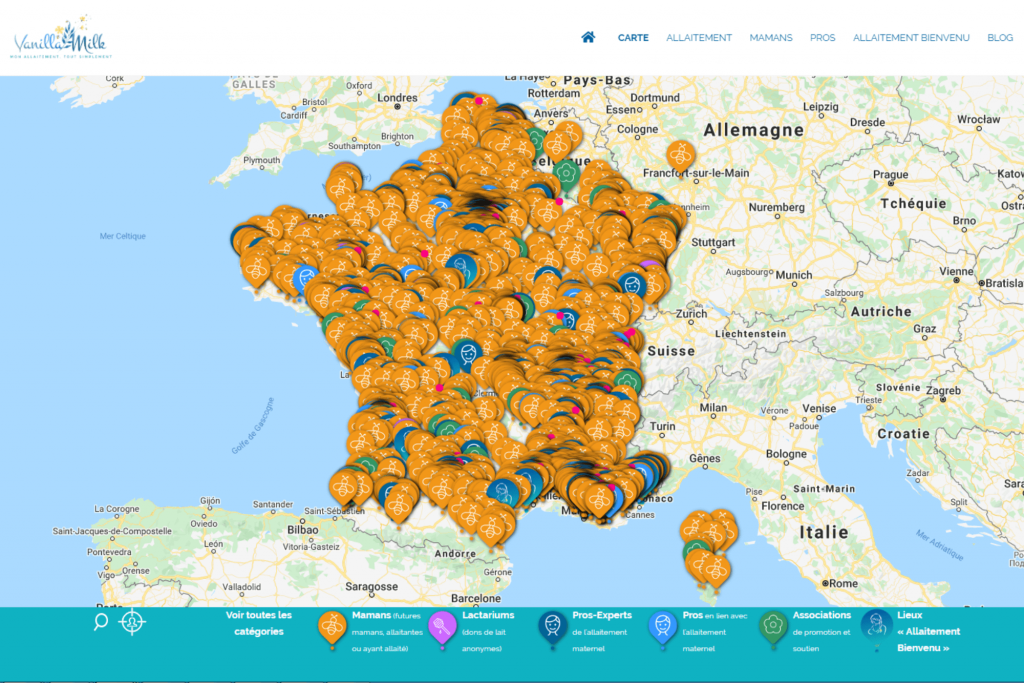The width and height of the screenshot is (1024, 683).
Task: Go to the MAMANS menu
Action: point(771,38)
